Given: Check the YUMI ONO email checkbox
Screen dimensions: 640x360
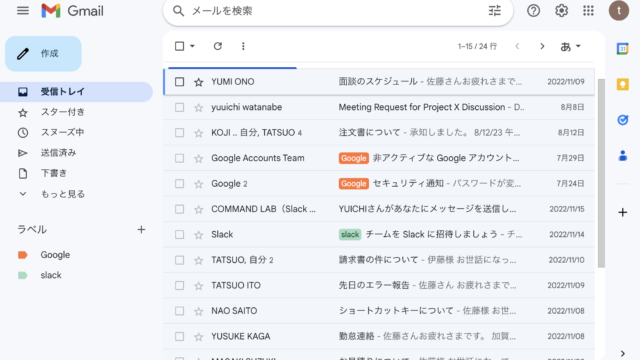Looking at the screenshot, I should click(x=180, y=82).
